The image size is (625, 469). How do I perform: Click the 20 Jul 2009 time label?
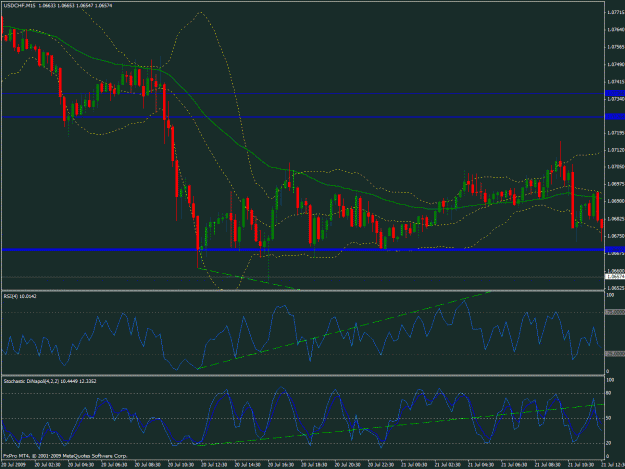14,465
